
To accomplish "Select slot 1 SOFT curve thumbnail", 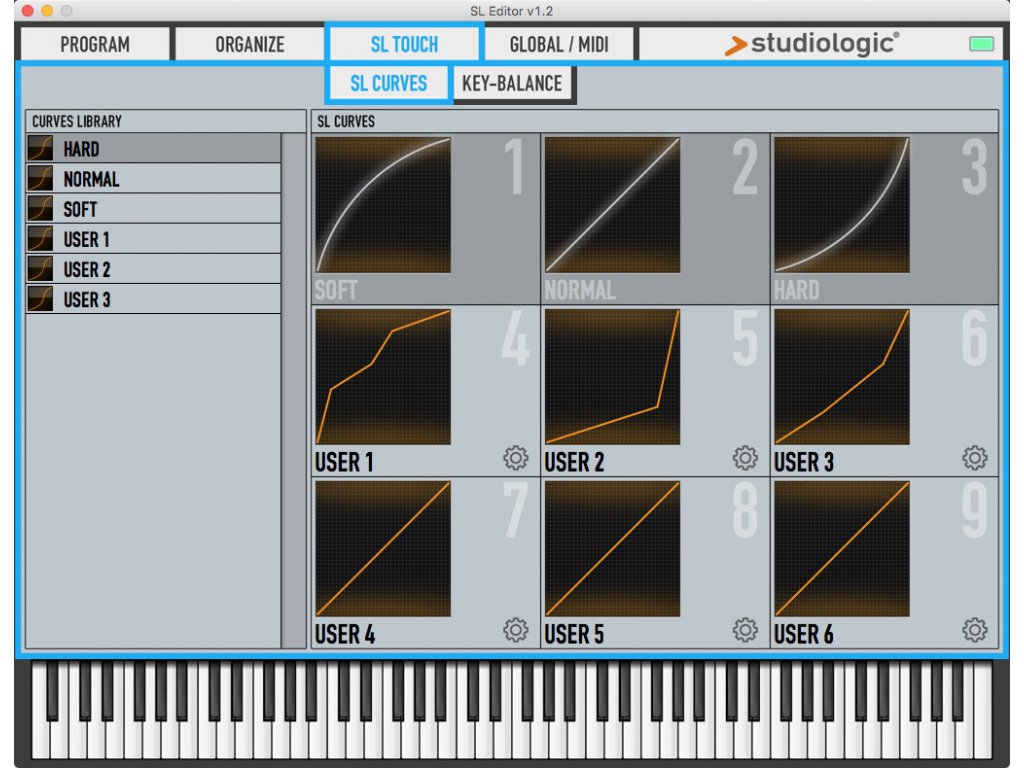I will point(383,204).
